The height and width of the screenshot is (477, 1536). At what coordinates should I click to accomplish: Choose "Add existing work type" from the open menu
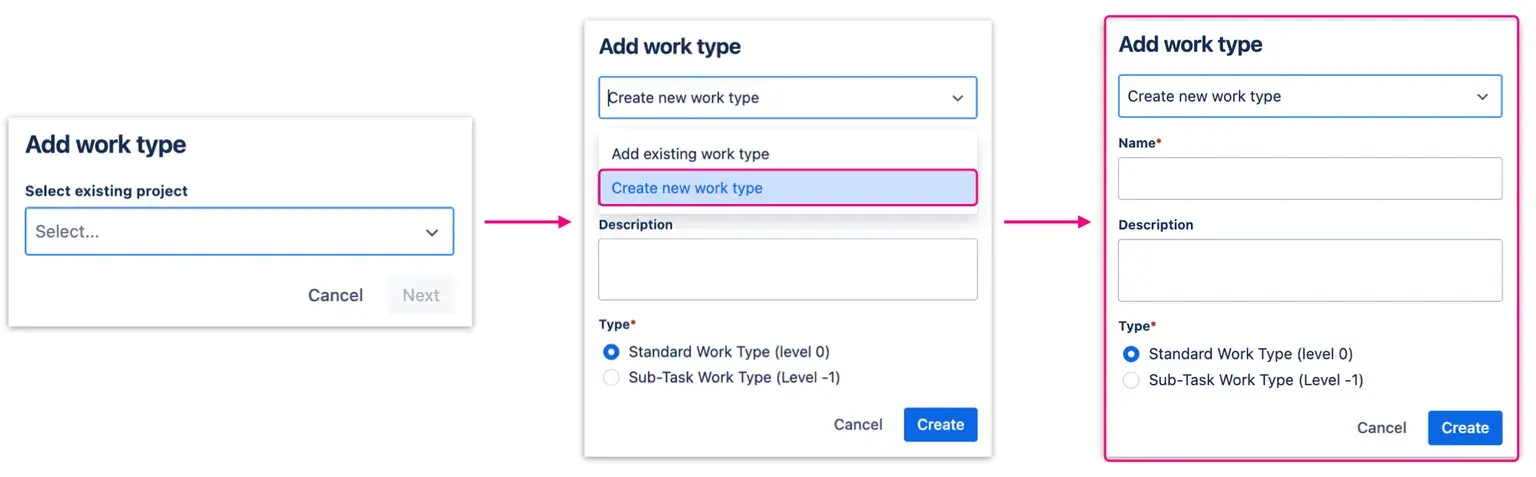[x=690, y=154]
